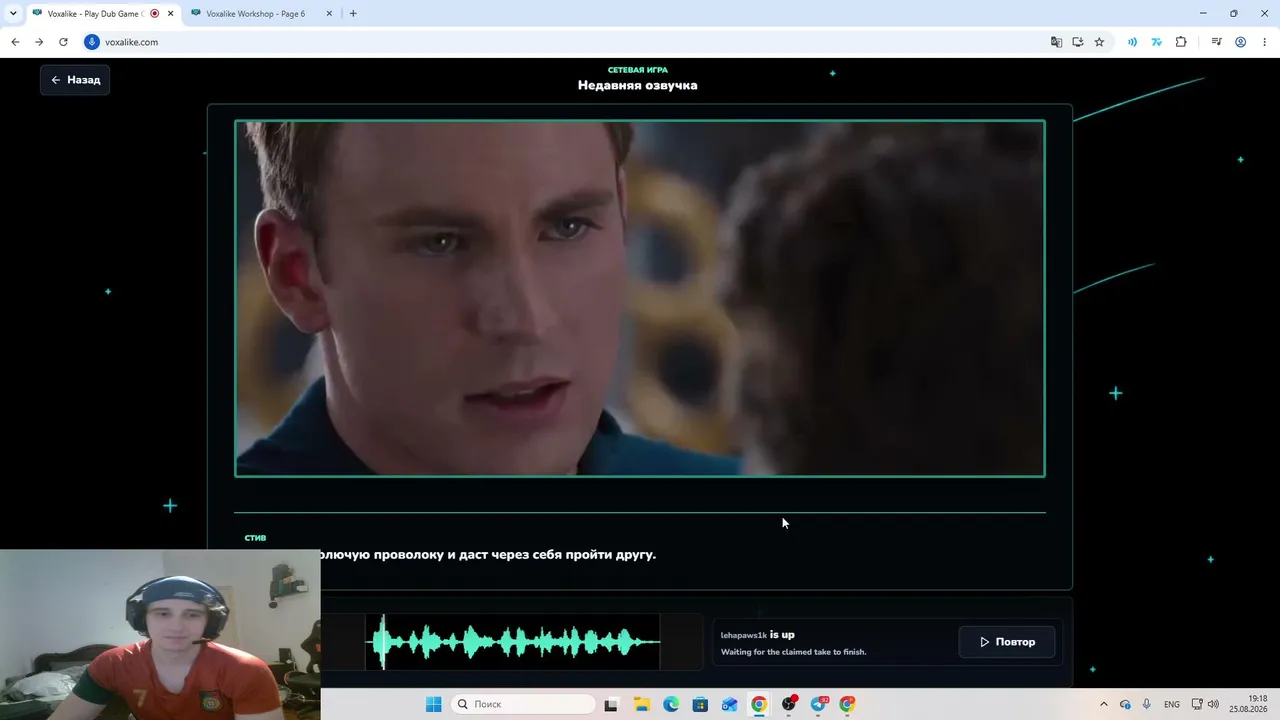This screenshot has width=1280, height=720.
Task: Navigate back in browser history
Action: (15, 42)
